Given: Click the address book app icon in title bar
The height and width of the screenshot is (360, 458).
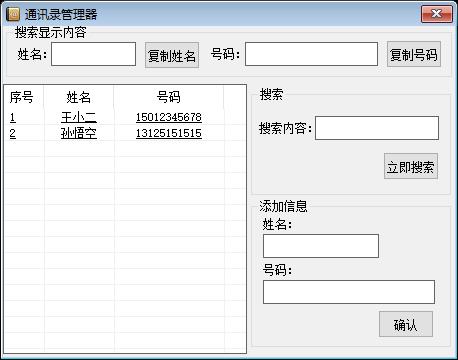Looking at the screenshot, I should point(13,14).
